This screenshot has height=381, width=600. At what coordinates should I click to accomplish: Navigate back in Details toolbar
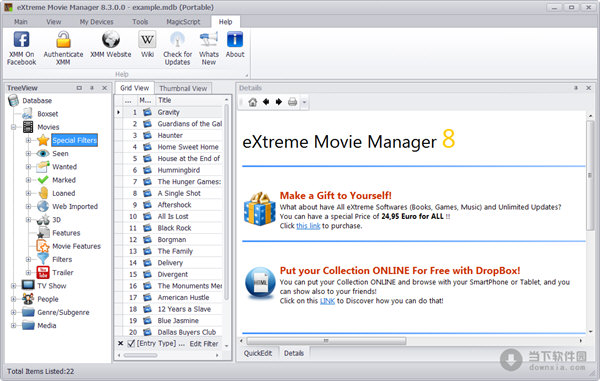(266, 102)
